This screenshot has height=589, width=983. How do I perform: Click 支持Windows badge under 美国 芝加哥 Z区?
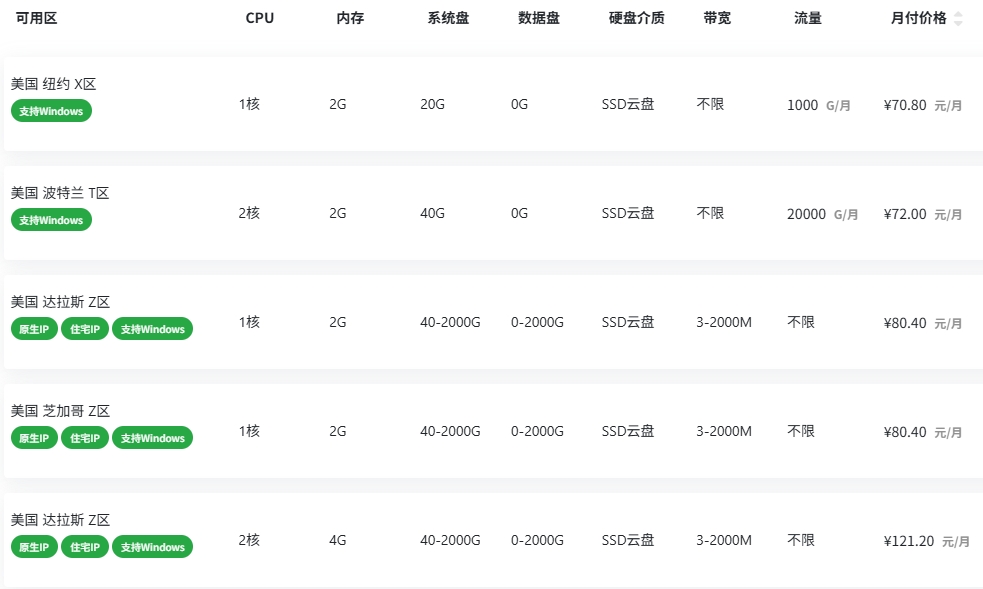click(152, 437)
